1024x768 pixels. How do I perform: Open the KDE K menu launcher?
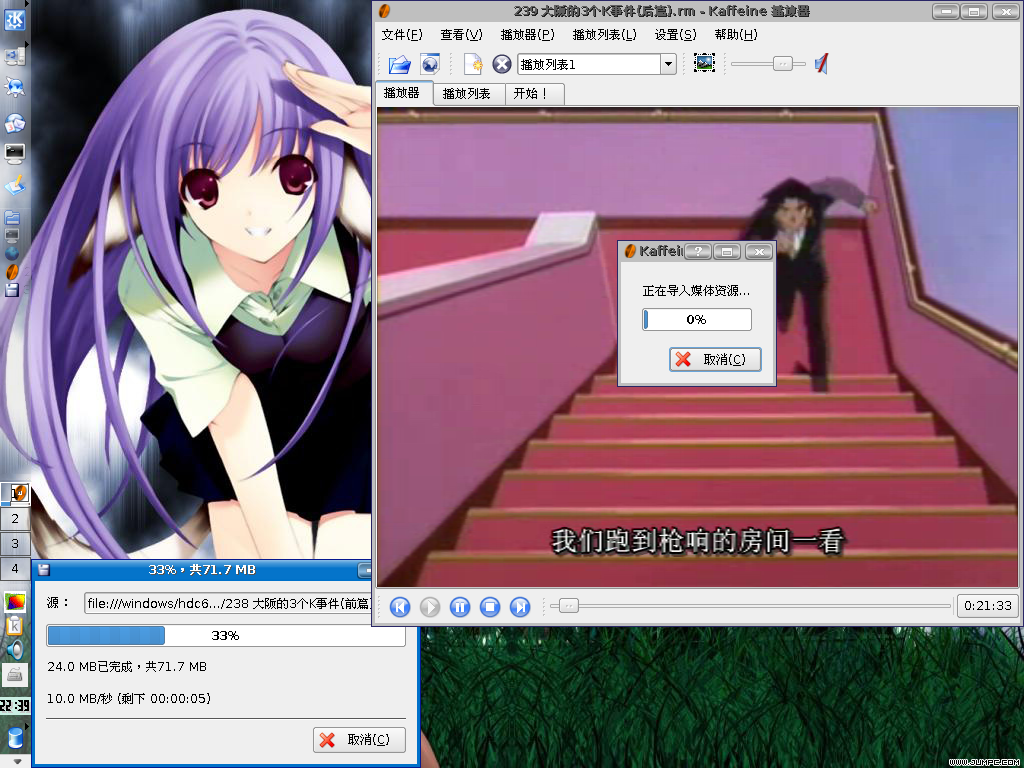(14, 20)
